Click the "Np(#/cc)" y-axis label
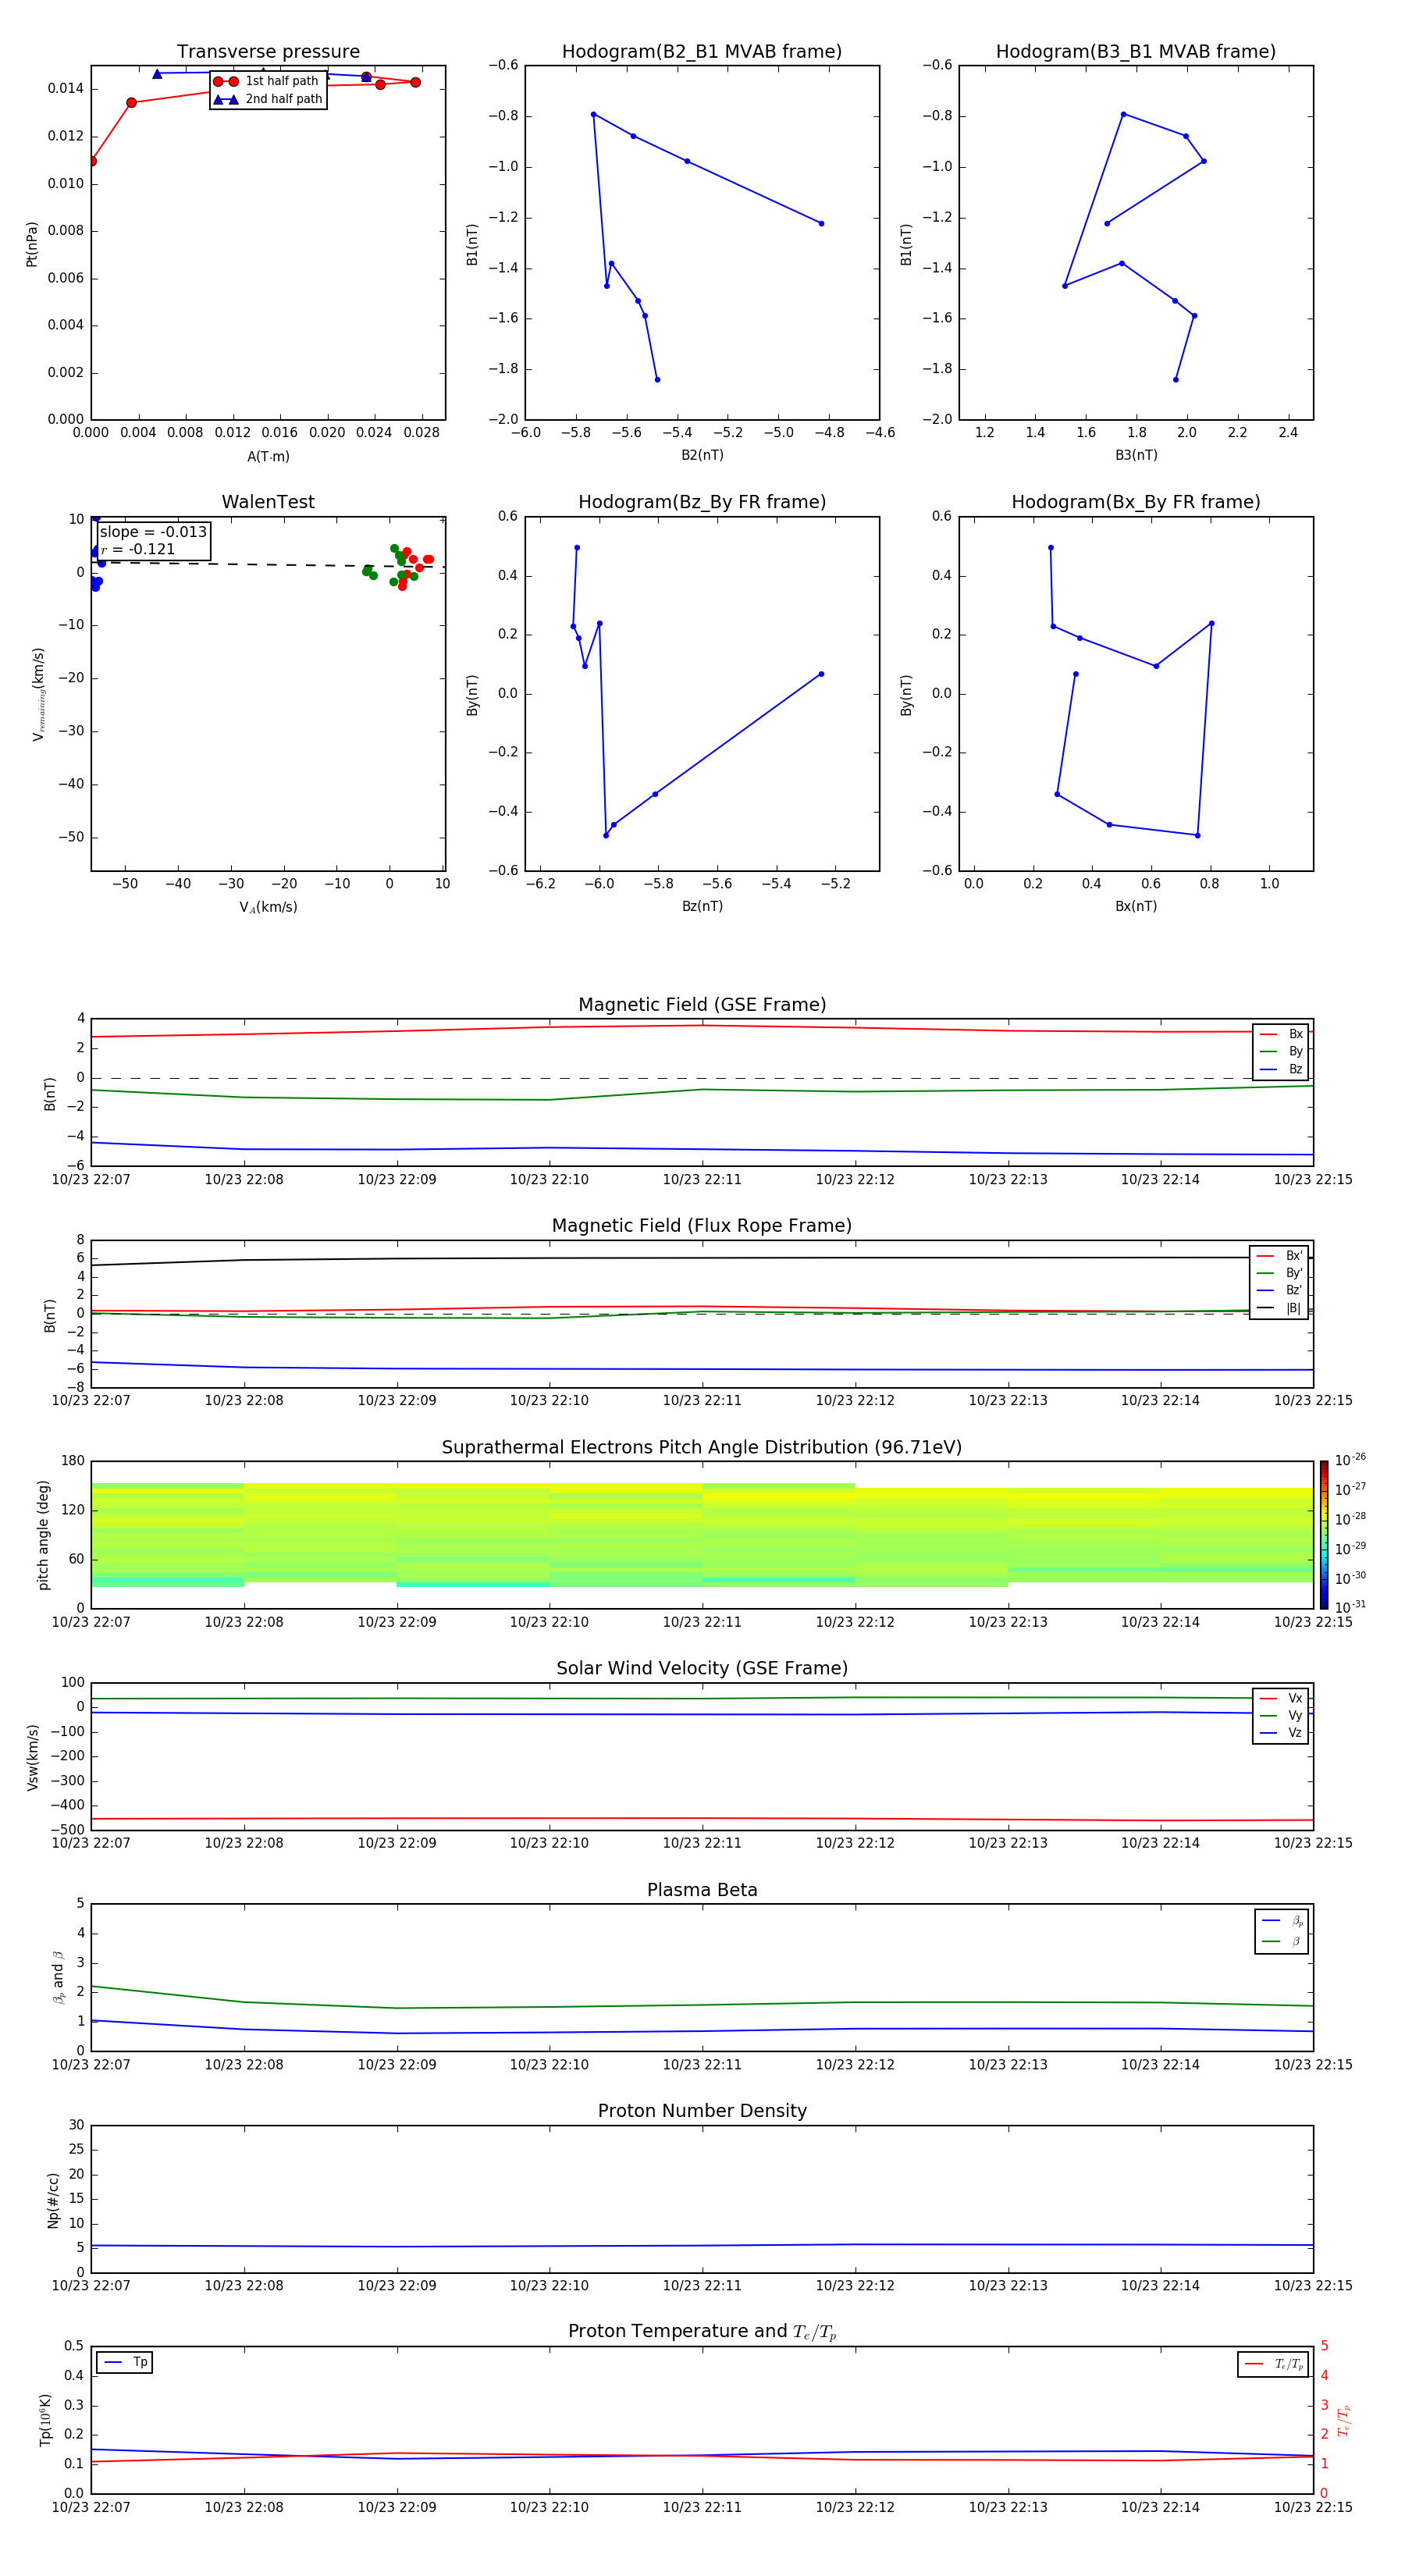Viewport: 1405px width, 2576px height. point(53,2200)
